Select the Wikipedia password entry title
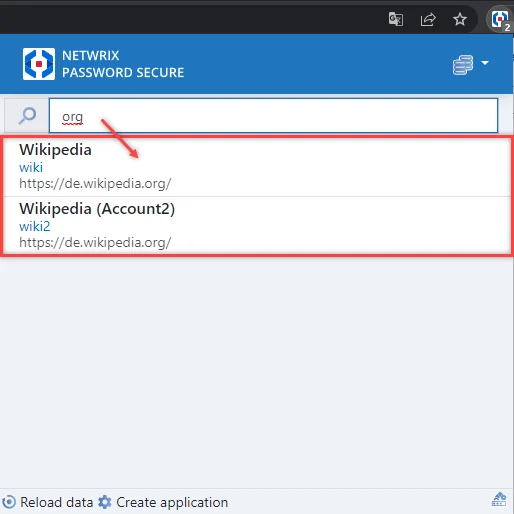This screenshot has width=514, height=514. point(55,150)
